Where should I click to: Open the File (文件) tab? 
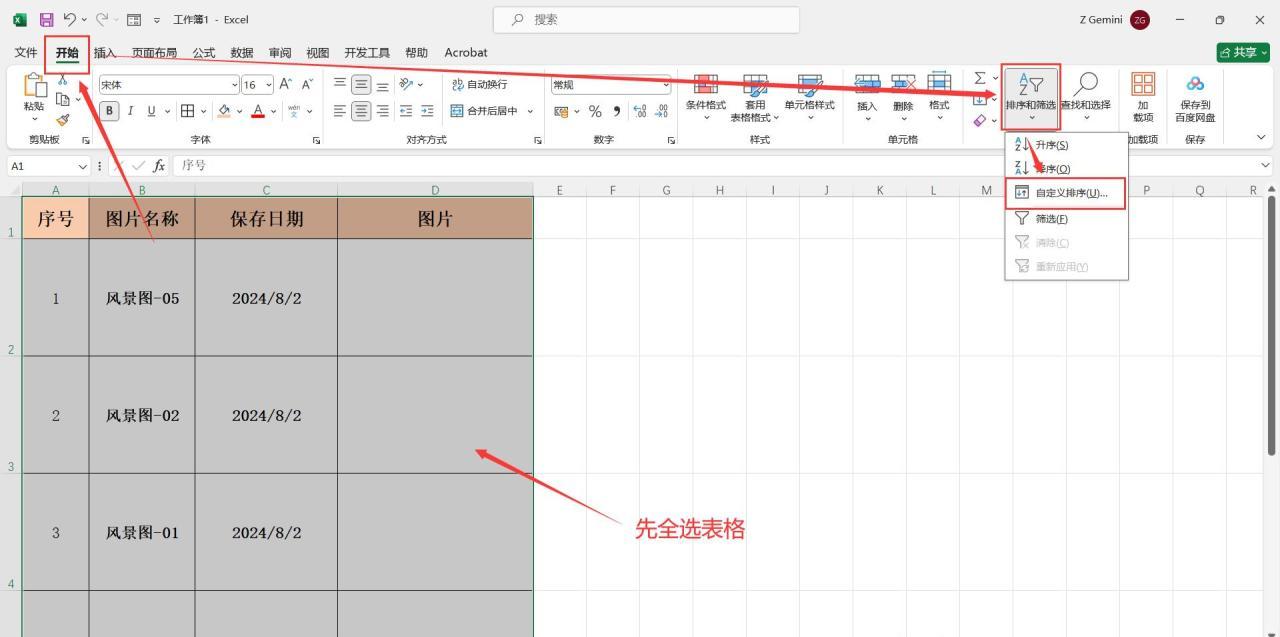coord(26,52)
